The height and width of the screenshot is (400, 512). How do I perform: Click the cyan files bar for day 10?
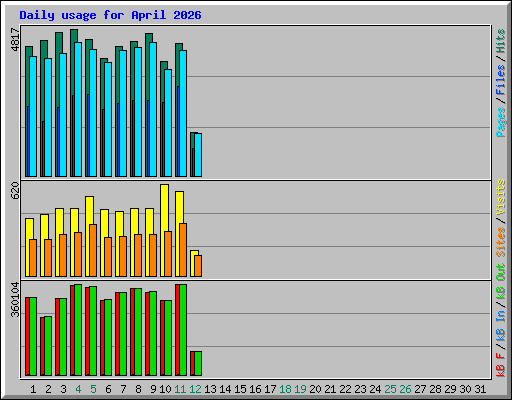point(168,123)
